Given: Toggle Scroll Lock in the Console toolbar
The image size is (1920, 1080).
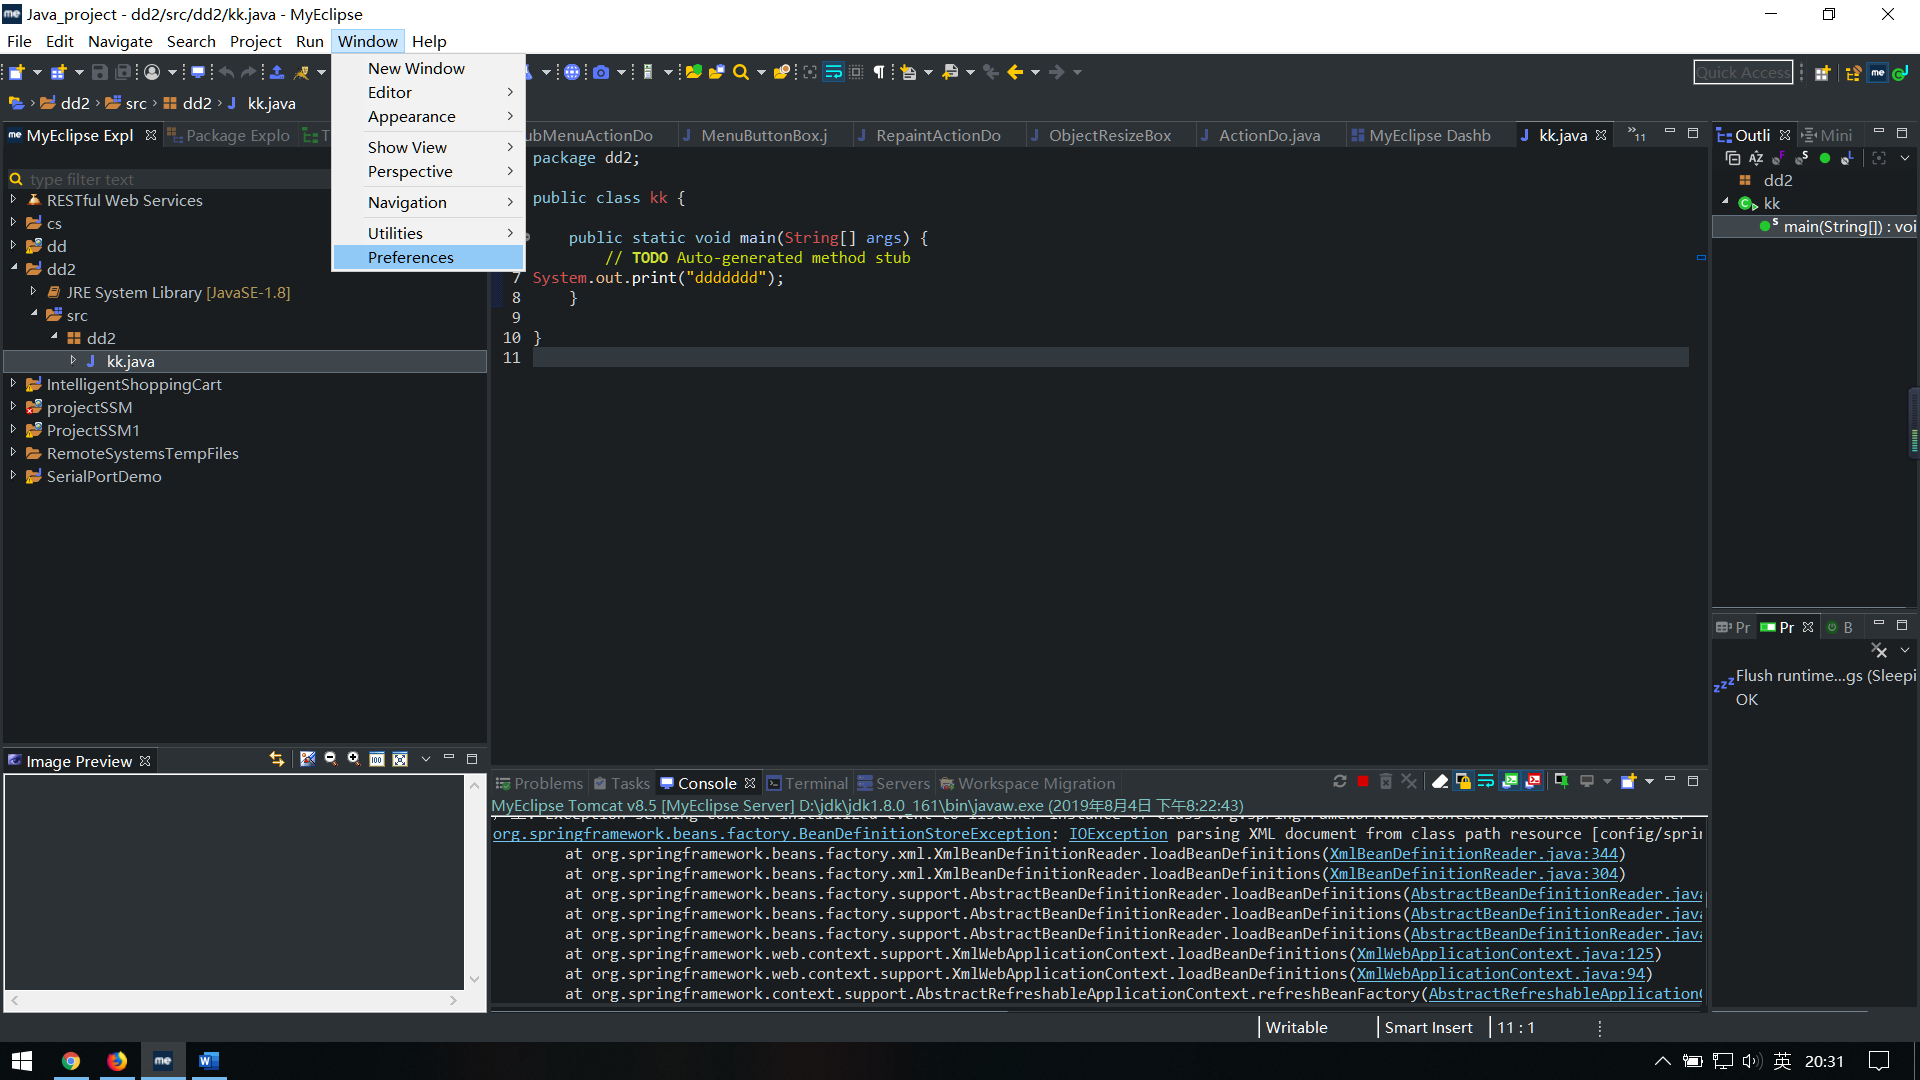Looking at the screenshot, I should pos(1463,782).
